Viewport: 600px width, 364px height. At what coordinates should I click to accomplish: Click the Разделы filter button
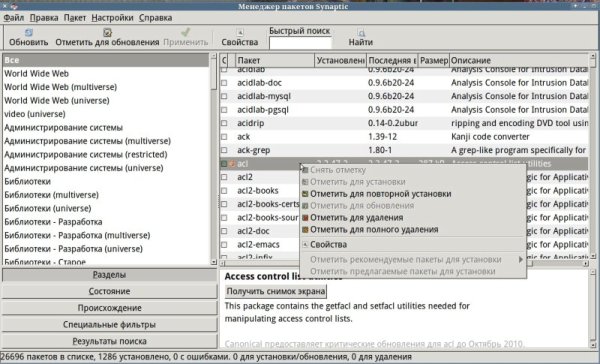tap(109, 275)
